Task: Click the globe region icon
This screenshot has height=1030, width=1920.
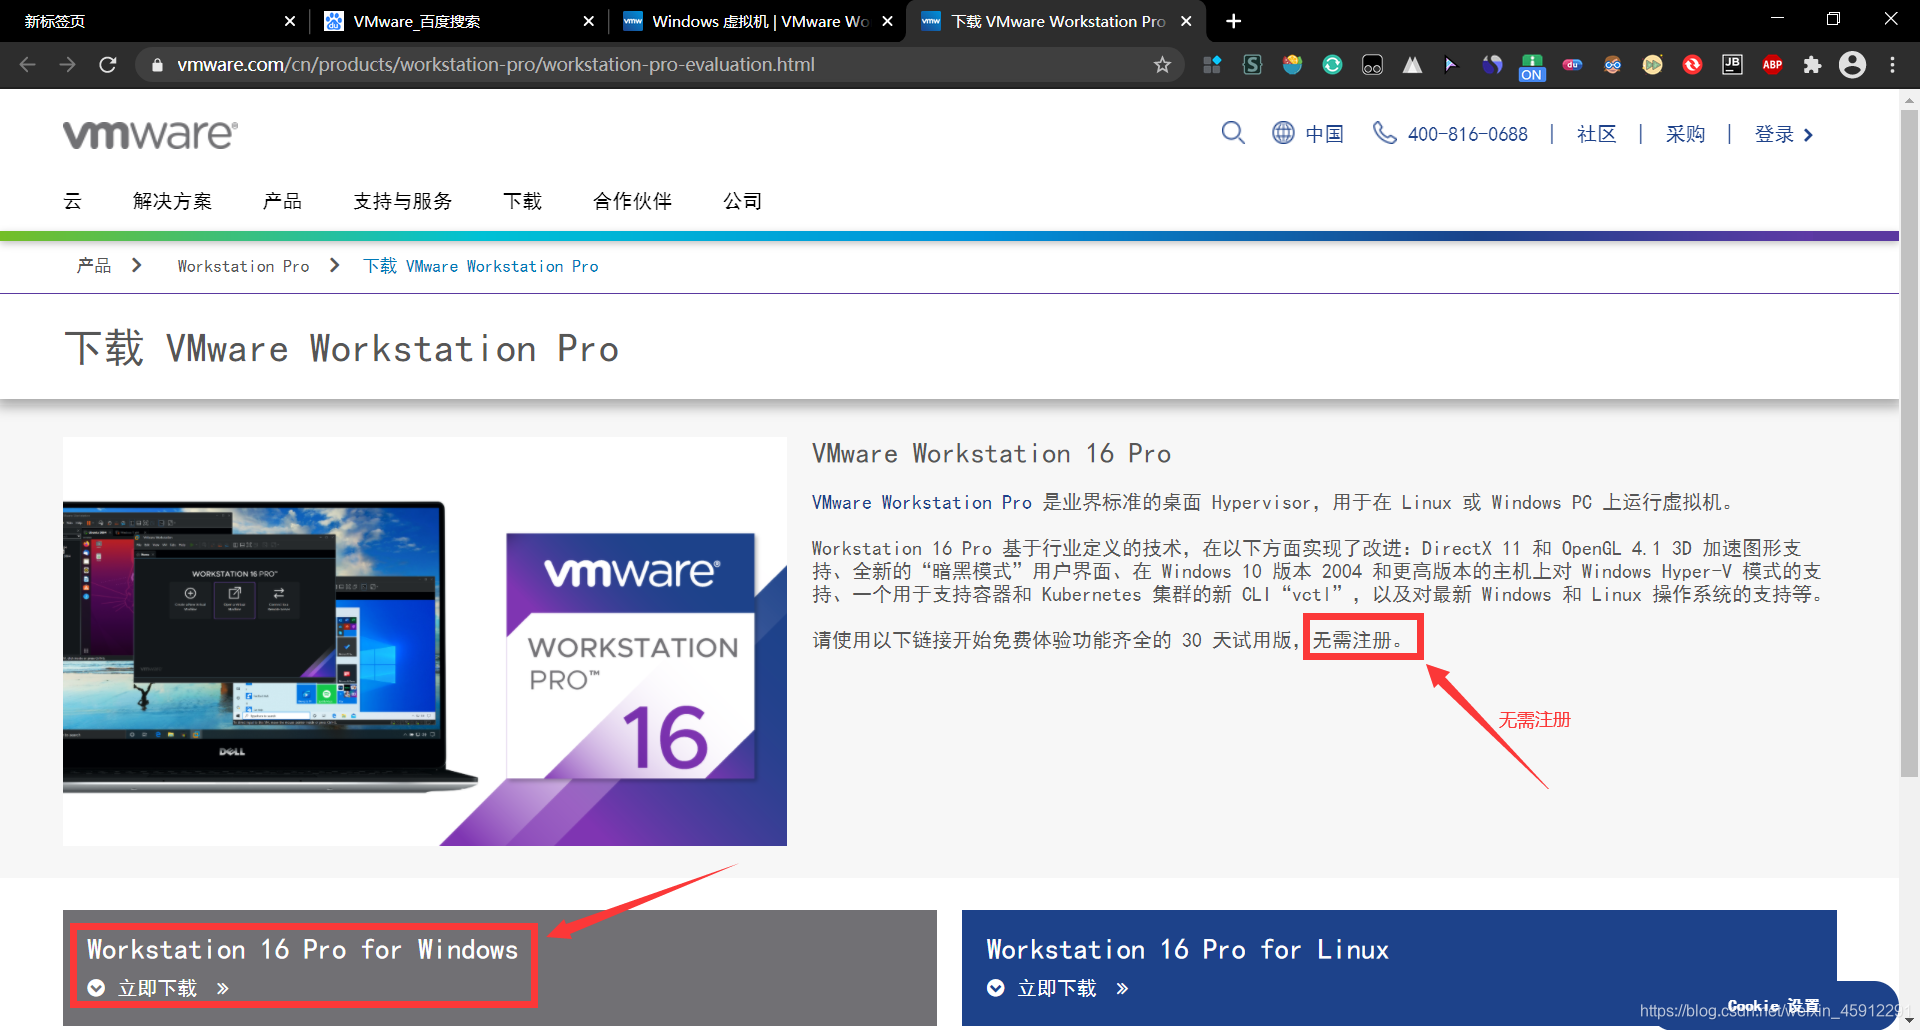Action: click(1283, 133)
